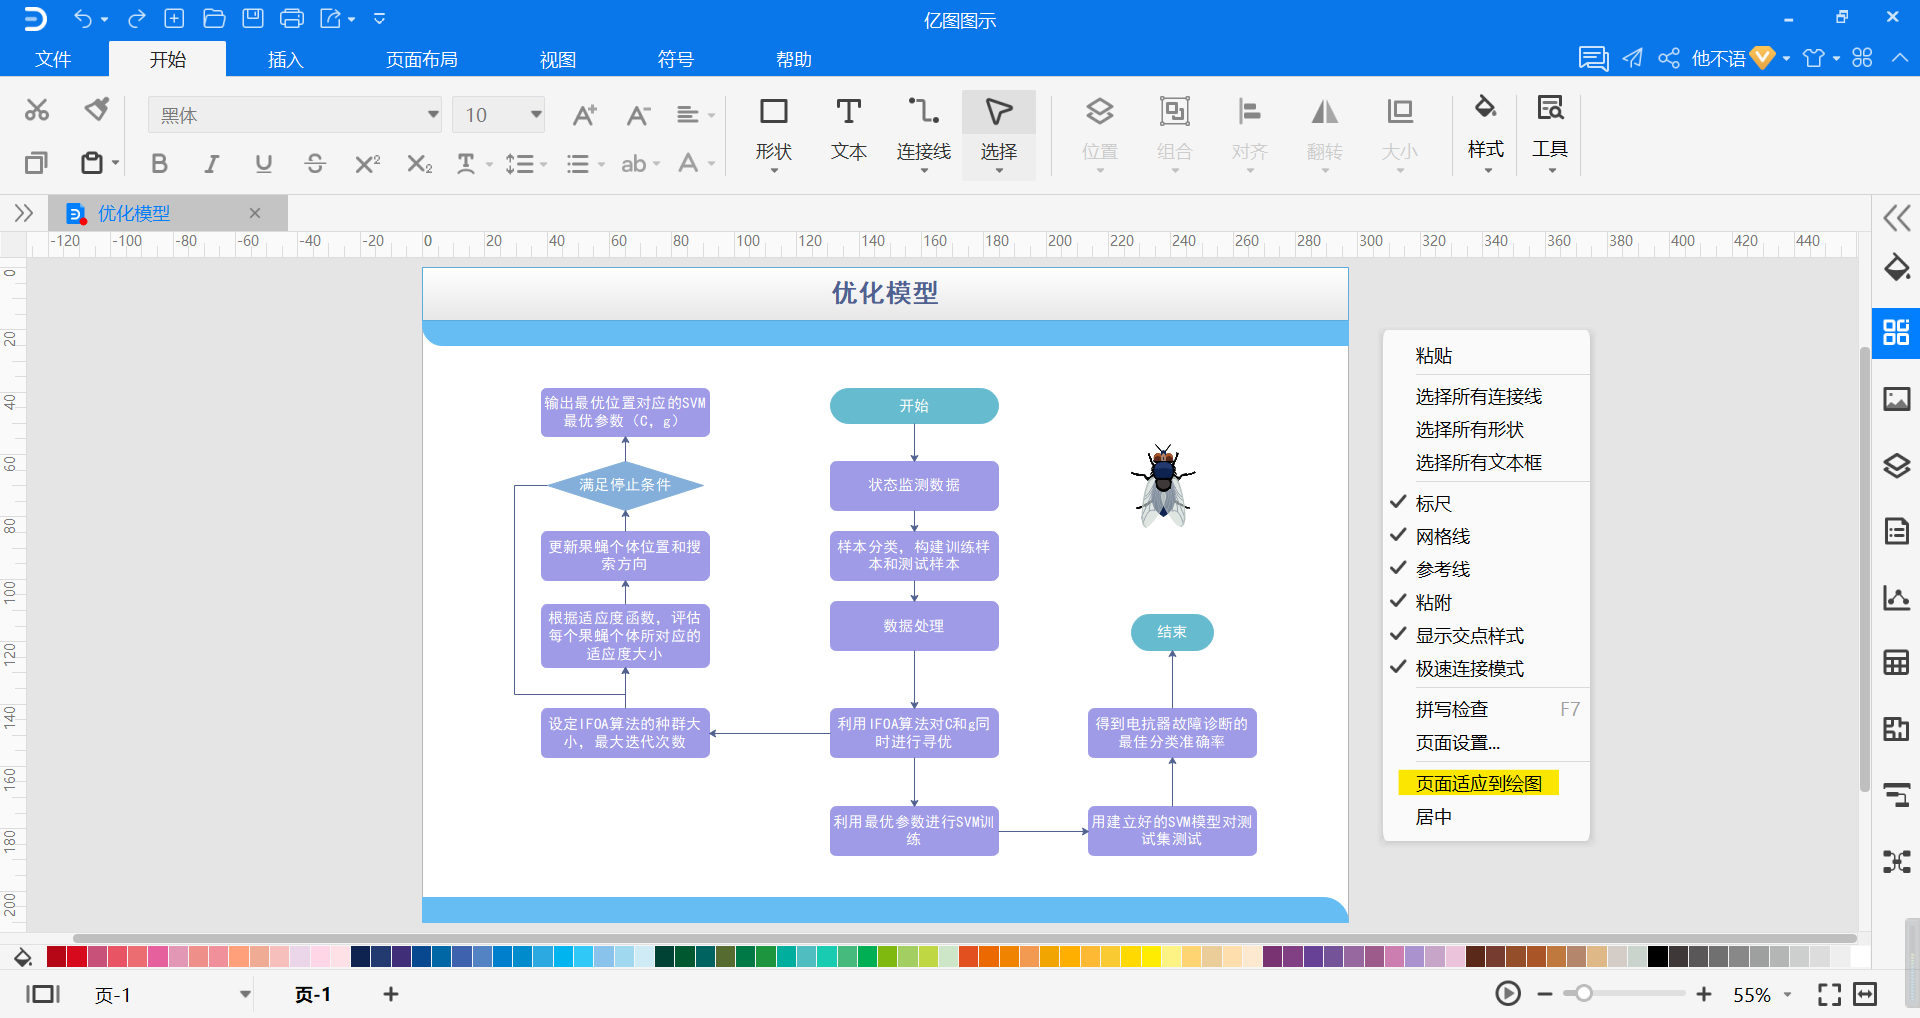Open the zoom percentage dropdown
The width and height of the screenshot is (1920, 1018).
tap(1788, 995)
